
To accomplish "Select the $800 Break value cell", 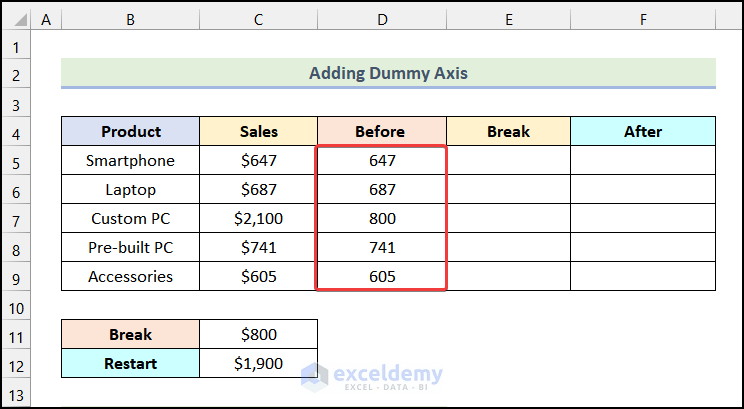I will (x=258, y=334).
